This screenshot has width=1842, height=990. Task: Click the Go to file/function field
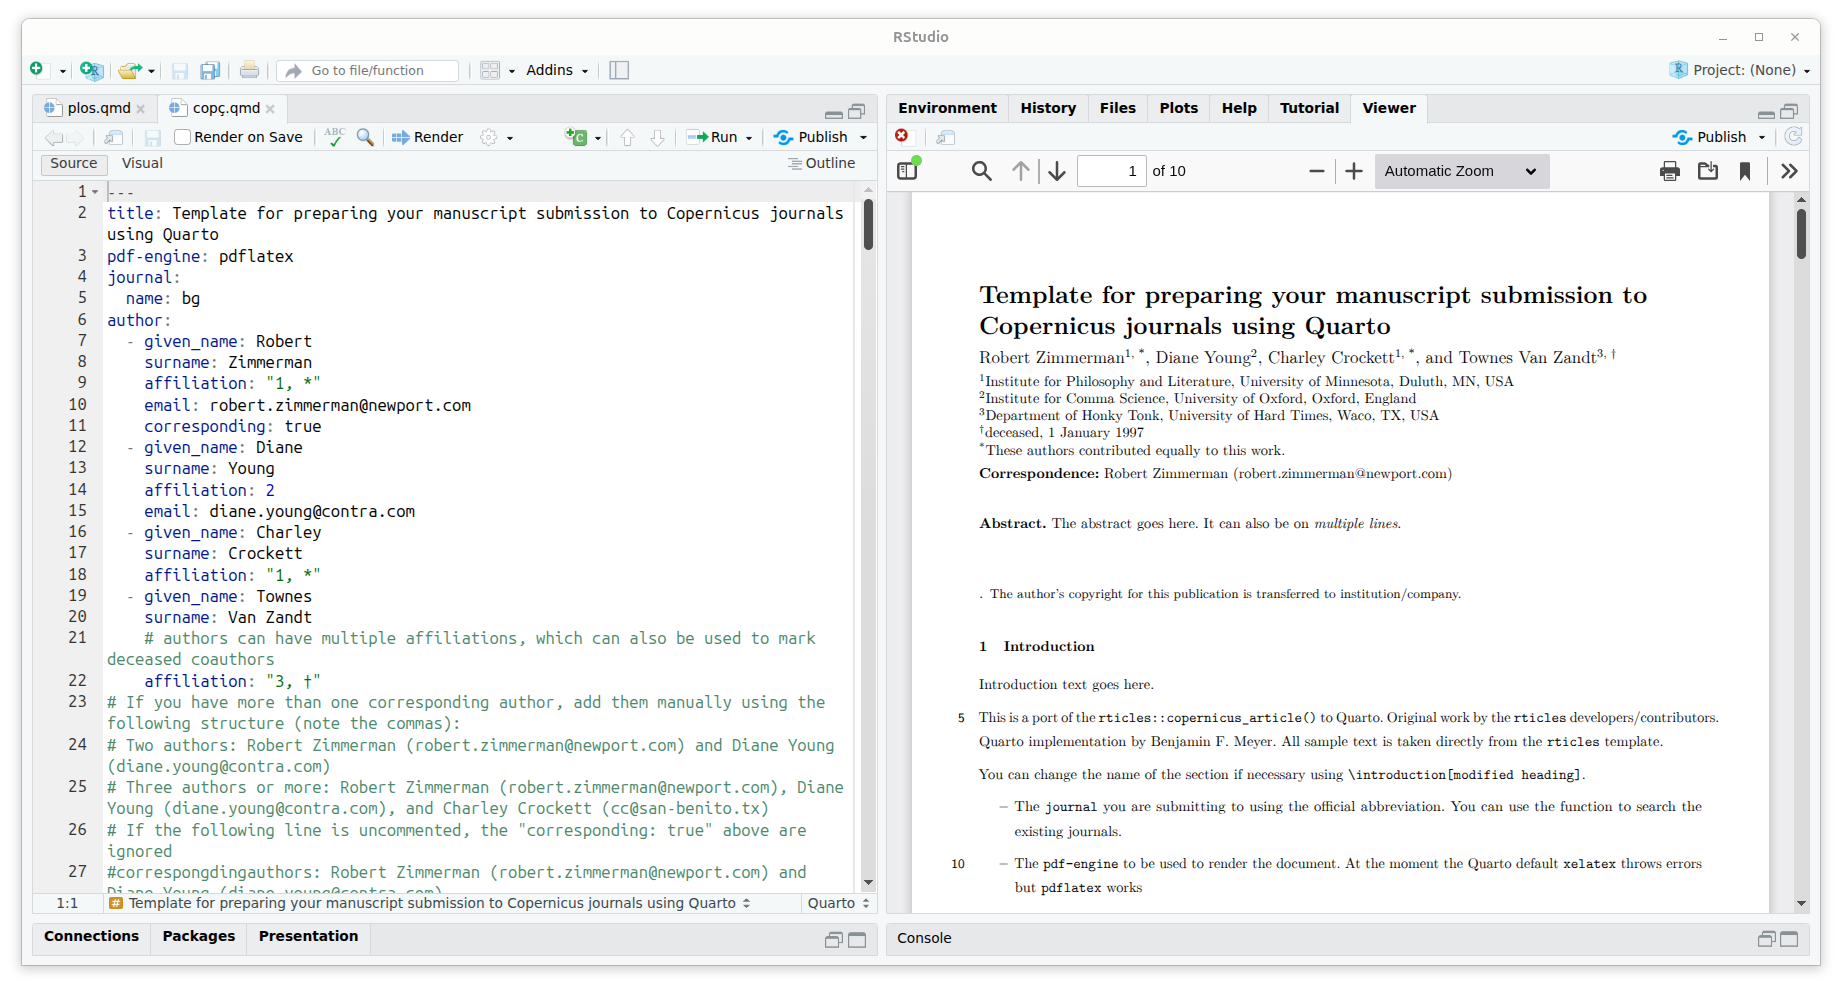pos(368,70)
